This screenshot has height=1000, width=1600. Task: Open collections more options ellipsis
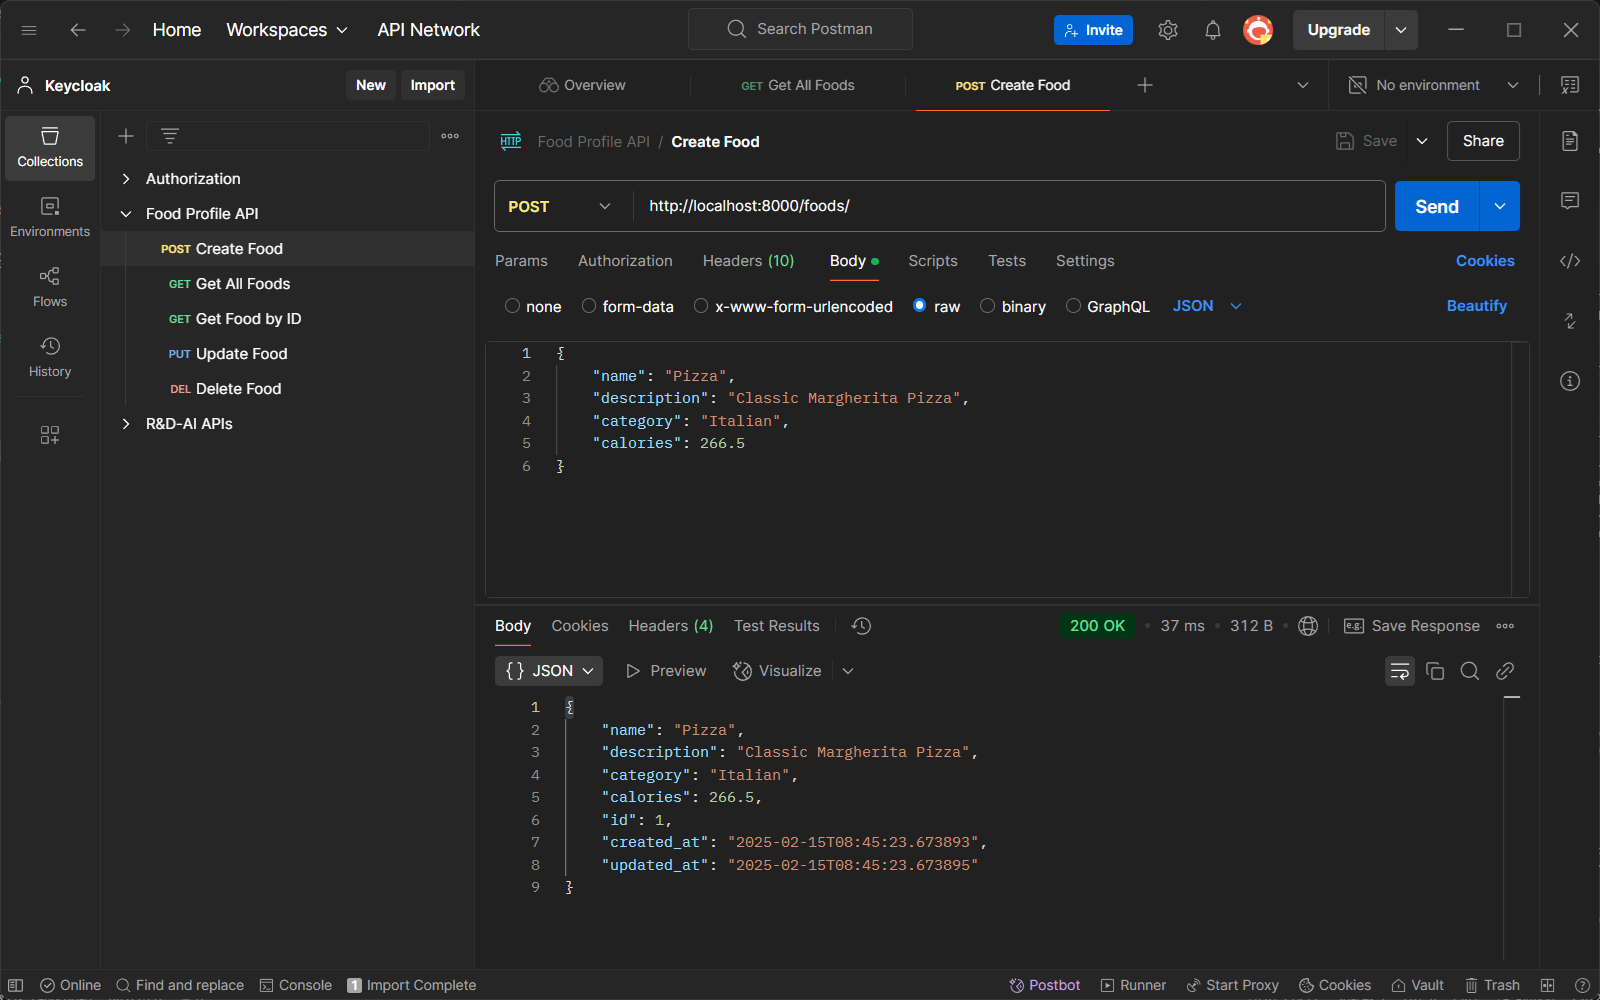[450, 136]
